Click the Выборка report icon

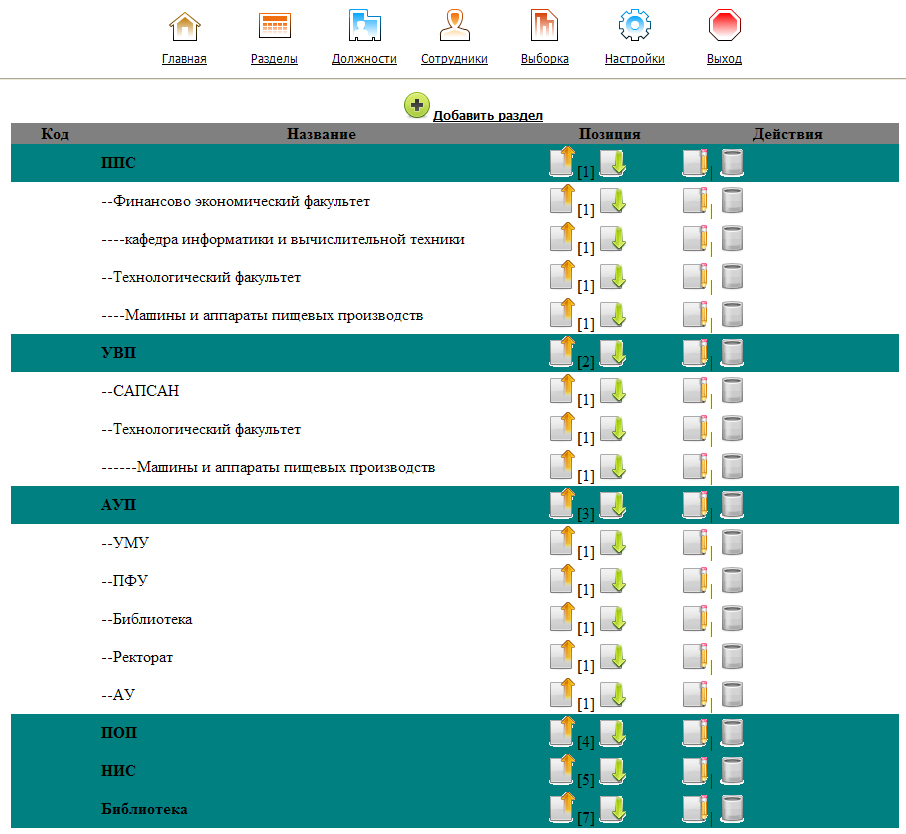(x=545, y=26)
